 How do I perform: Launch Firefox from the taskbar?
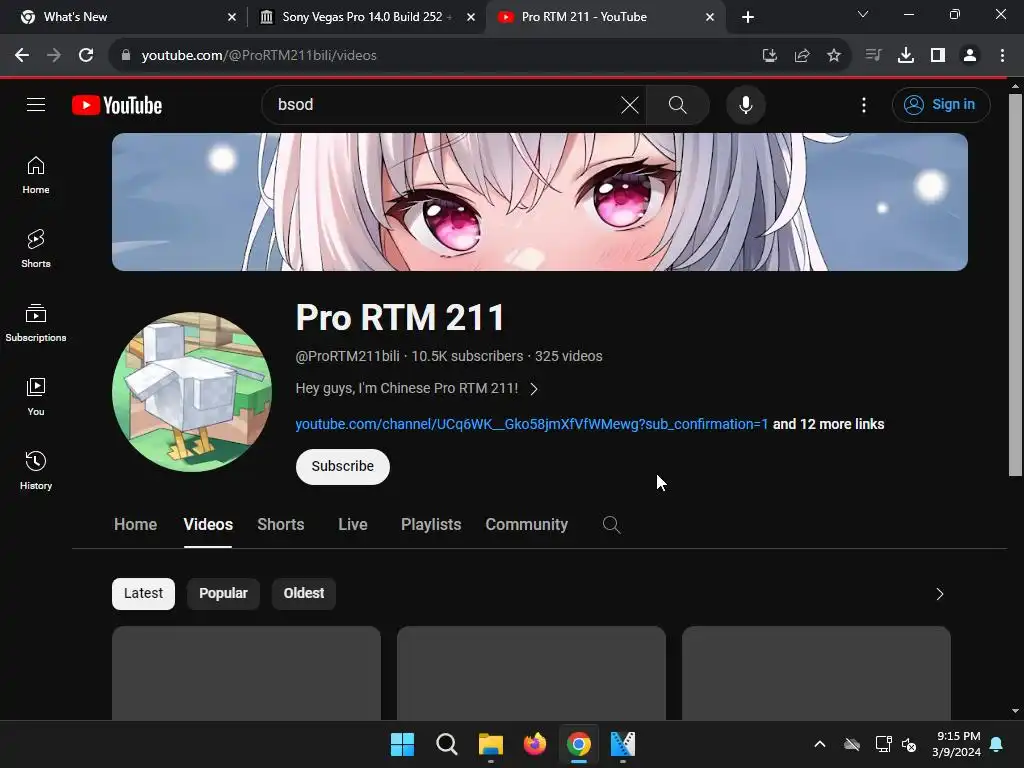535,744
